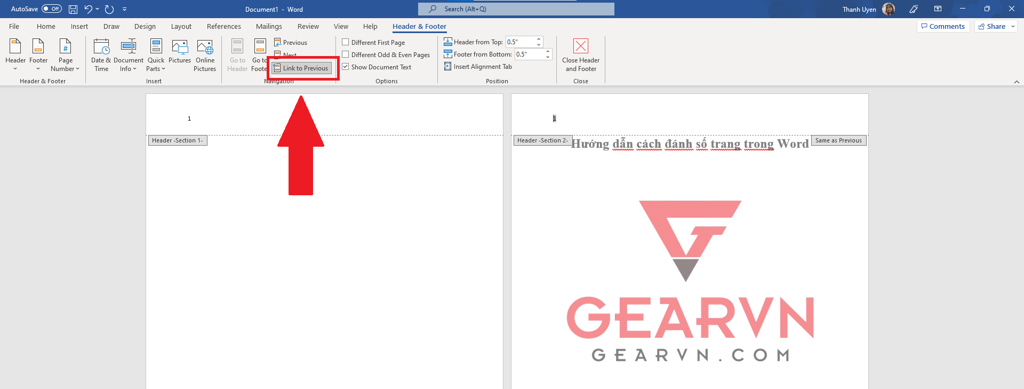Open the Header gallery button
This screenshot has height=389, width=1024.
(x=15, y=55)
